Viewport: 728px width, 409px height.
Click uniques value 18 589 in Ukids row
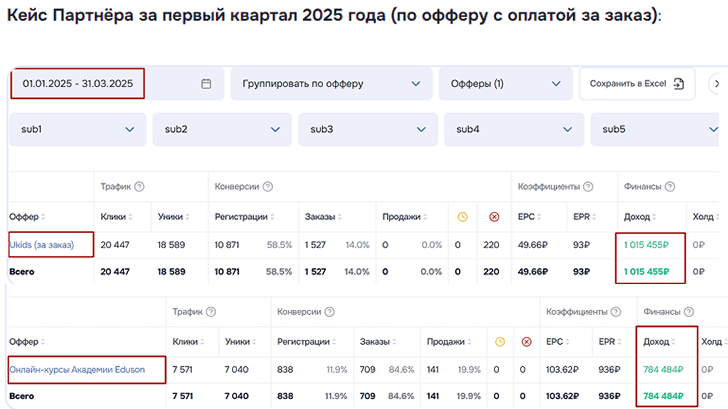171,245
